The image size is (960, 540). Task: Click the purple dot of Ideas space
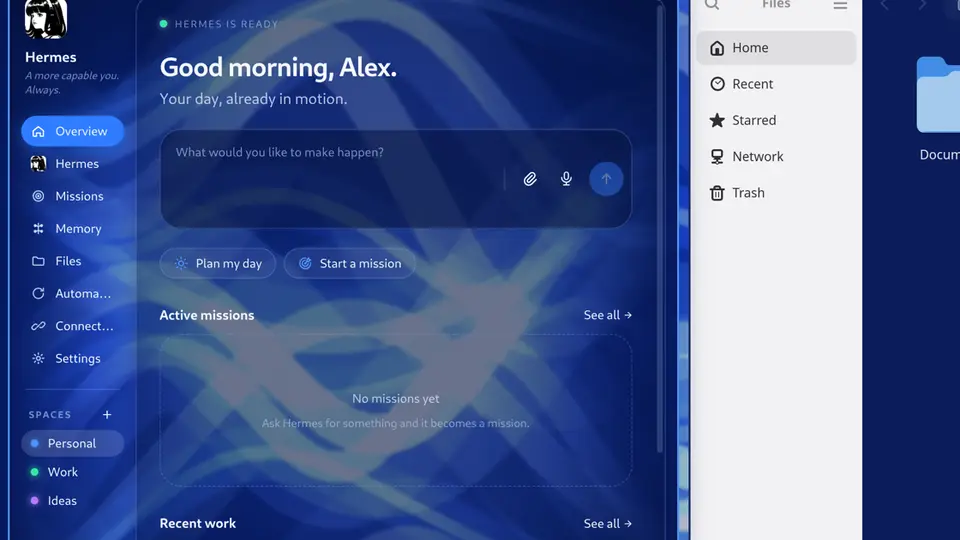coord(35,501)
